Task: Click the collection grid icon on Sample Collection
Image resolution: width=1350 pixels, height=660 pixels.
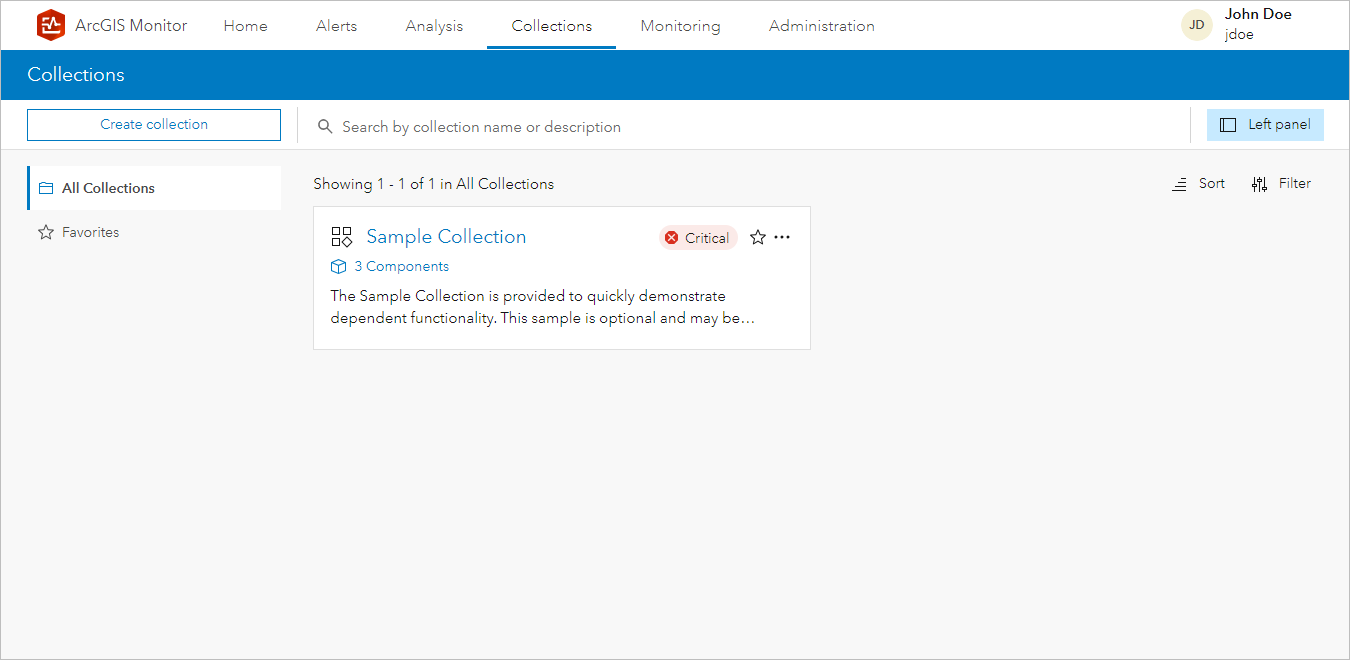Action: [341, 236]
